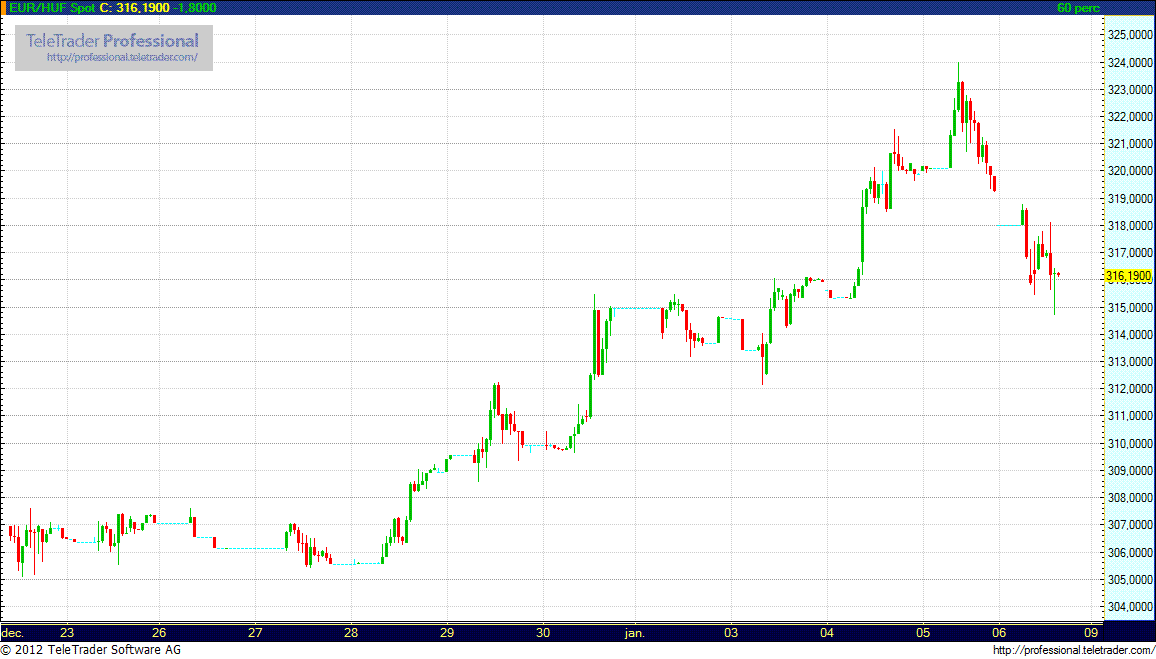Click the dec. month label on time axis
1156x659 pixels.
(x=13, y=632)
